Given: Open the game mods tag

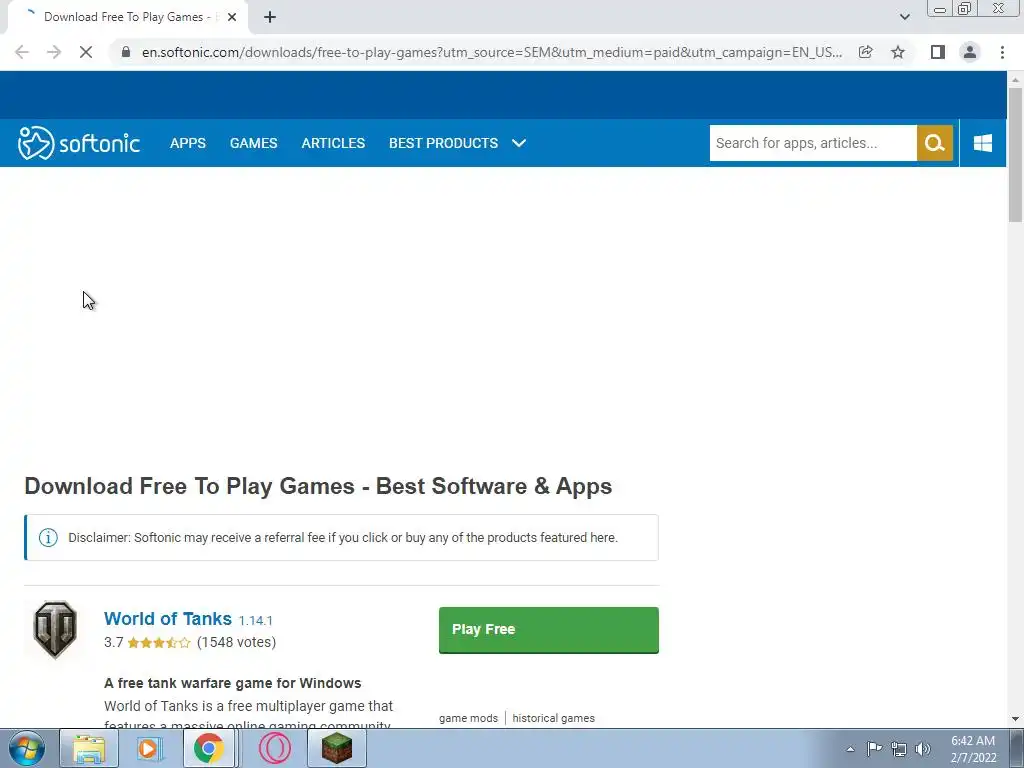Looking at the screenshot, I should [468, 718].
